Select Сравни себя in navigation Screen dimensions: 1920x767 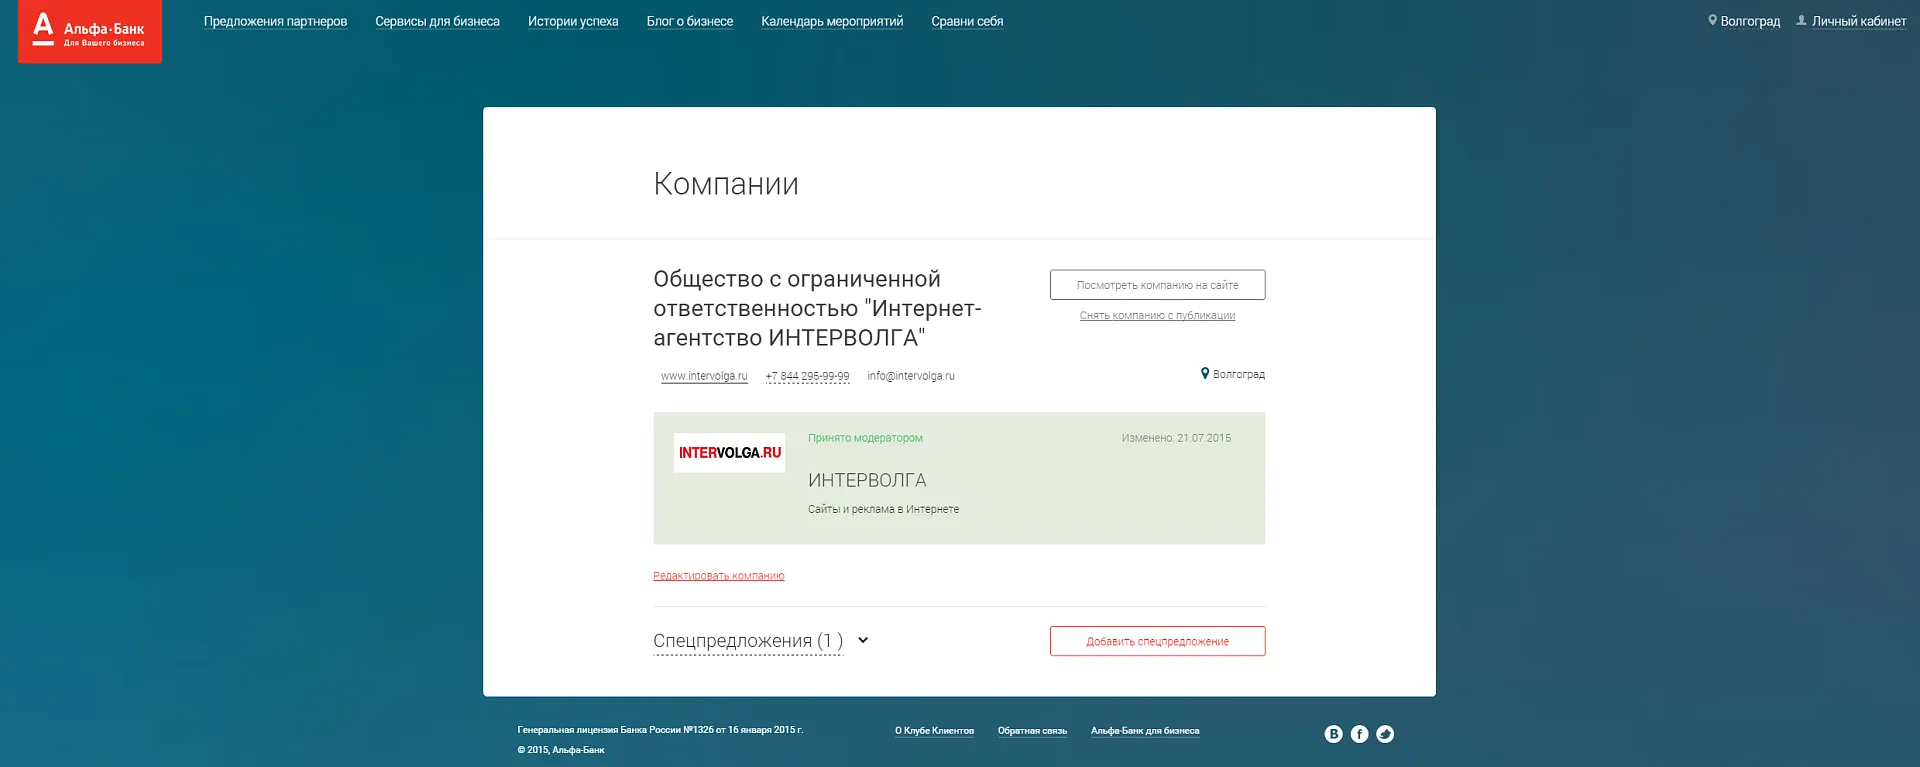pos(967,21)
